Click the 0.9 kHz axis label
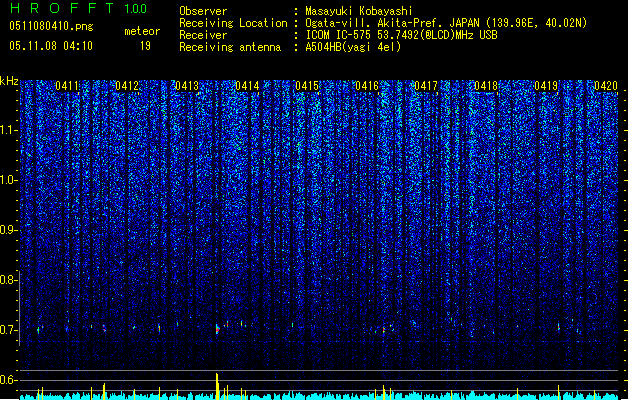Screen dimensions: 629x400 pyautogui.click(x=9, y=230)
